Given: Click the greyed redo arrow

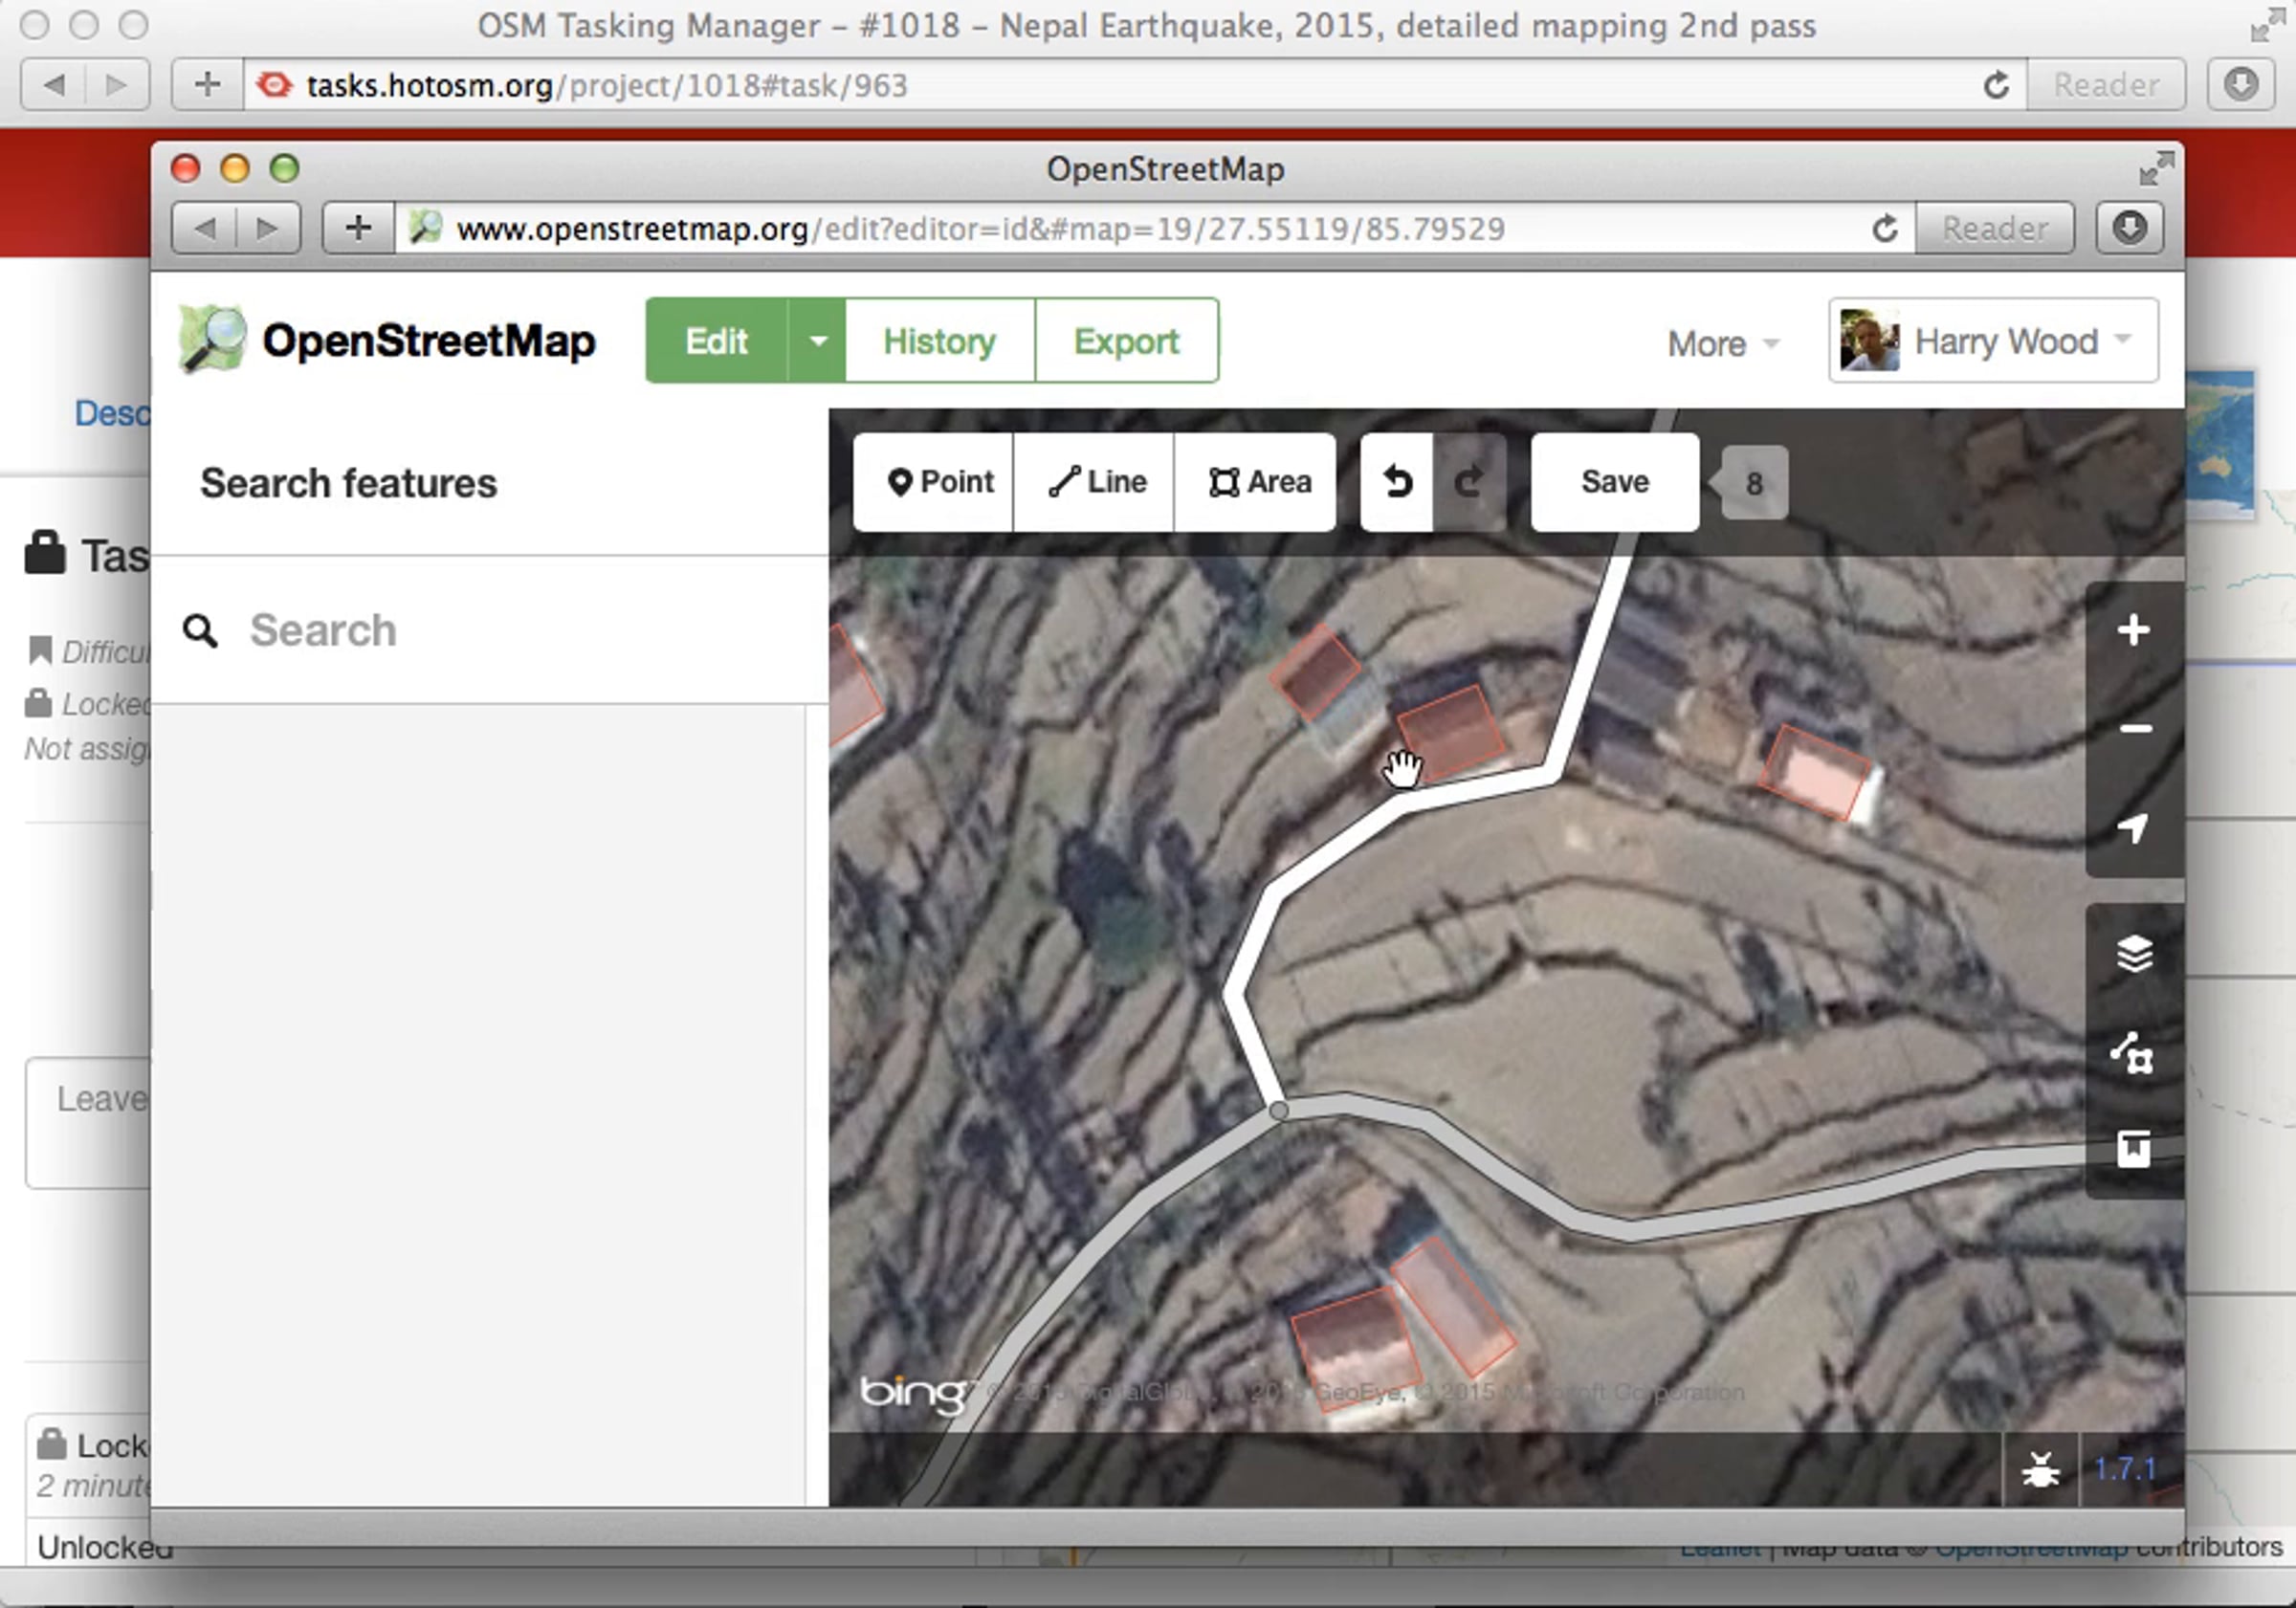Looking at the screenshot, I should [x=1468, y=482].
